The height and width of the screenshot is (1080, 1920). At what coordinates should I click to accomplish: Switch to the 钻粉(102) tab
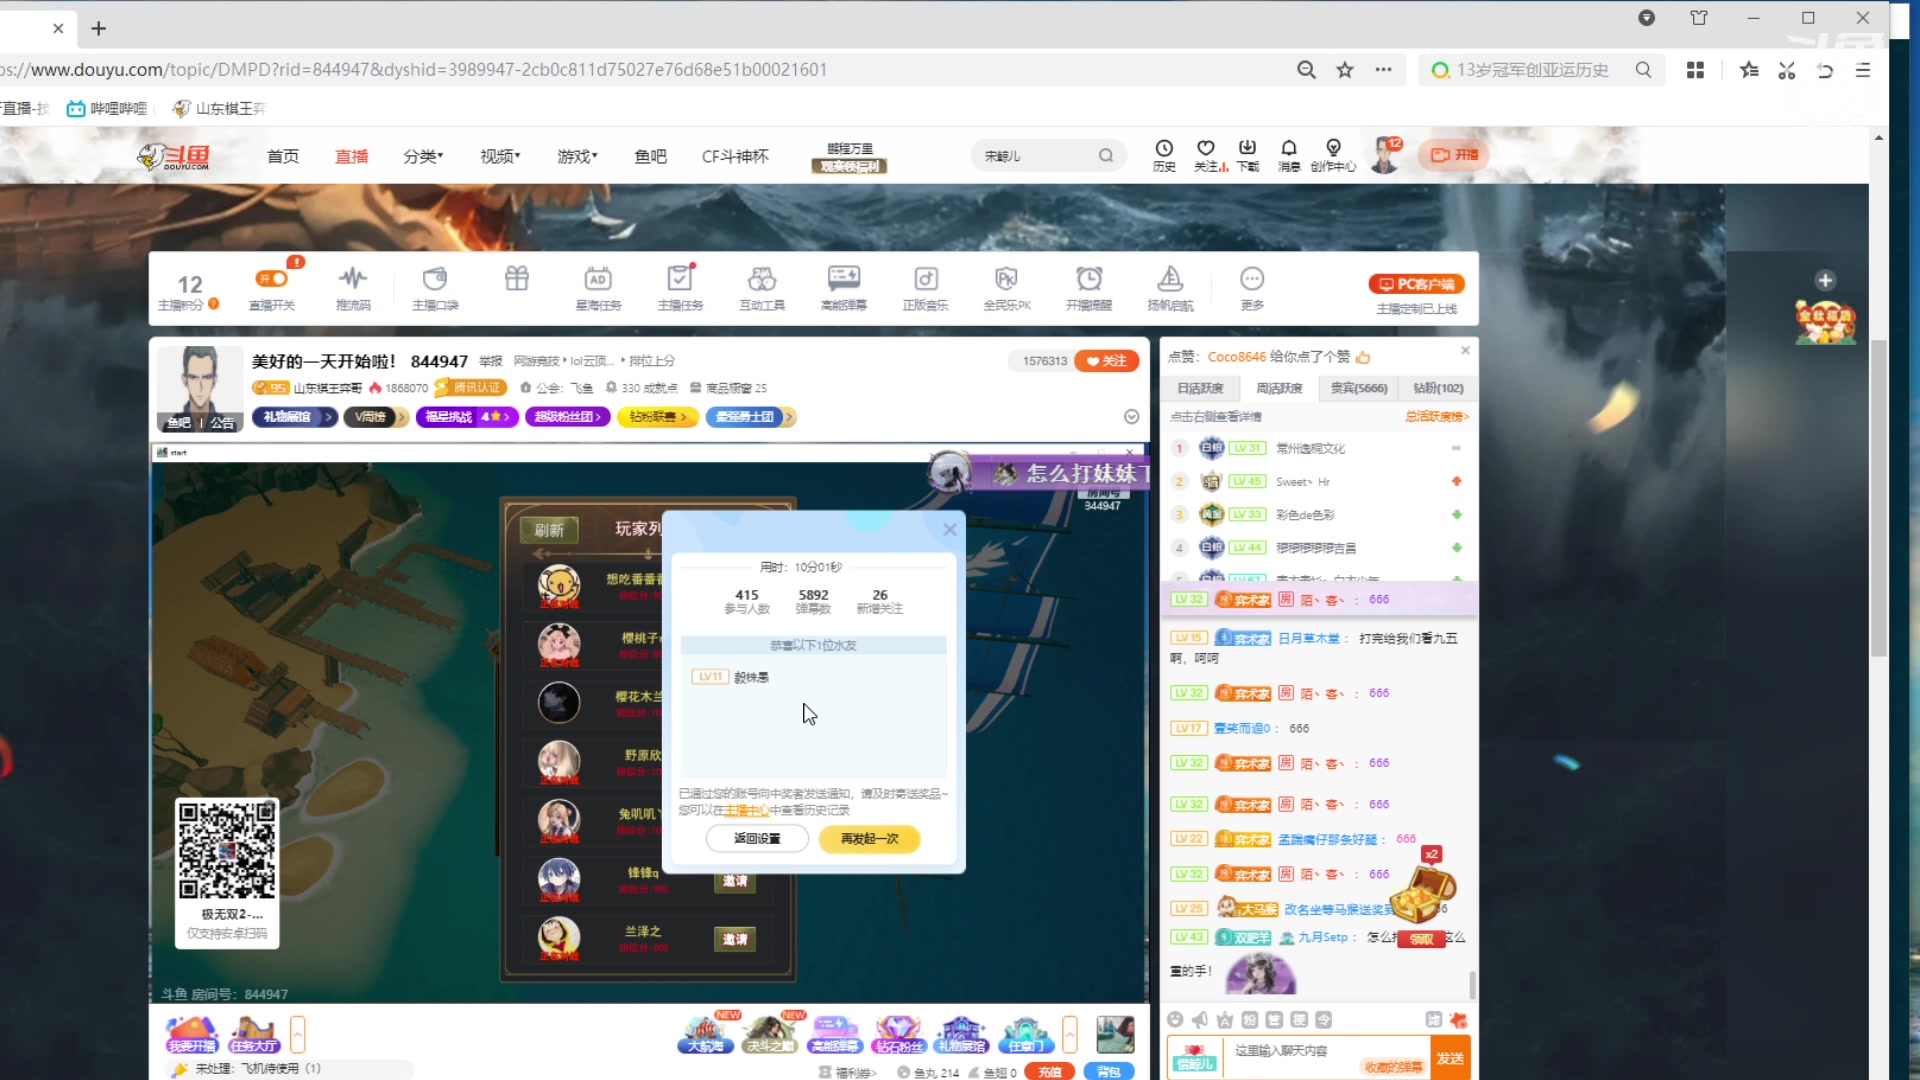click(x=1438, y=388)
